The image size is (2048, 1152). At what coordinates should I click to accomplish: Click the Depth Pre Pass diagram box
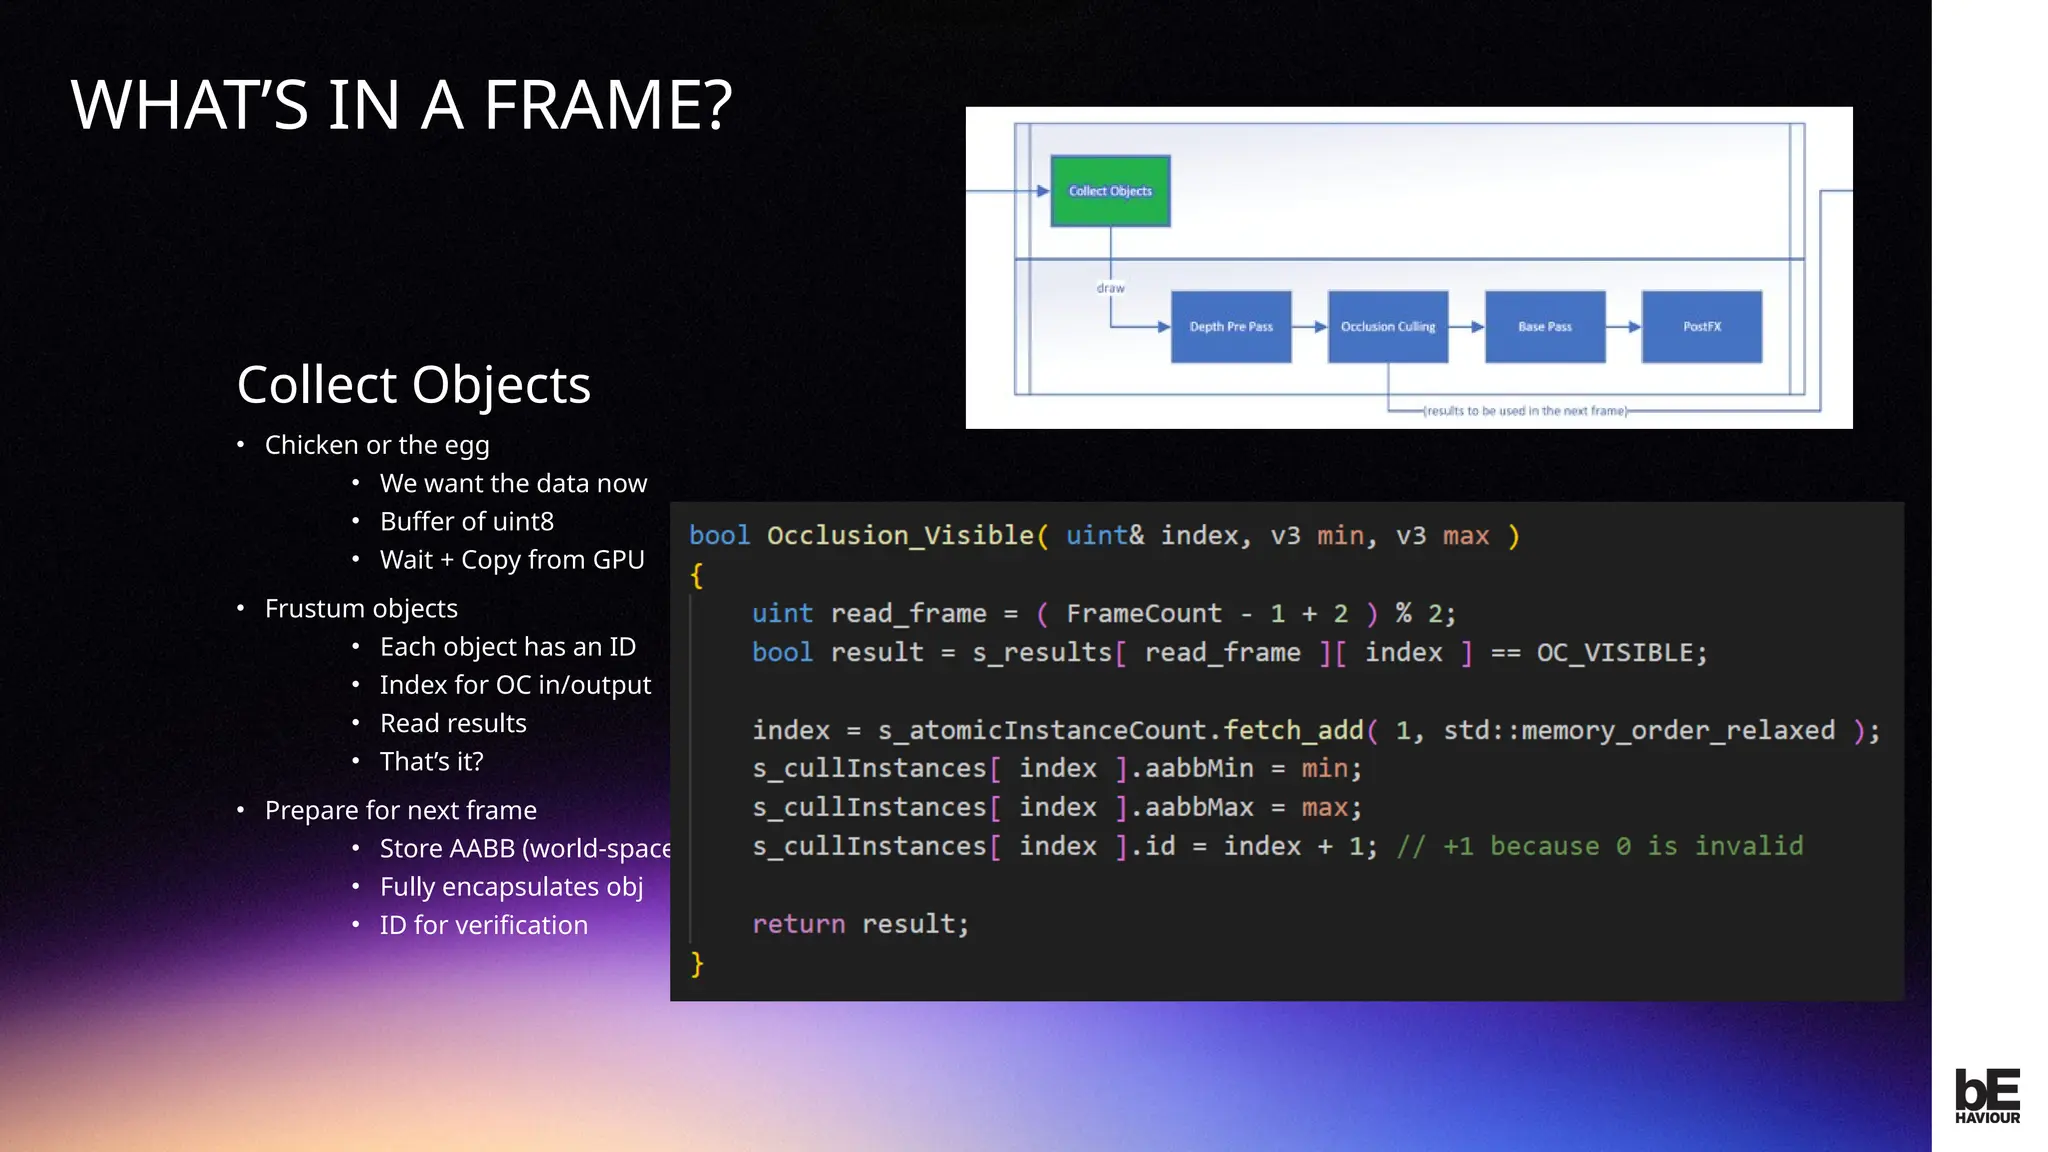point(1231,327)
